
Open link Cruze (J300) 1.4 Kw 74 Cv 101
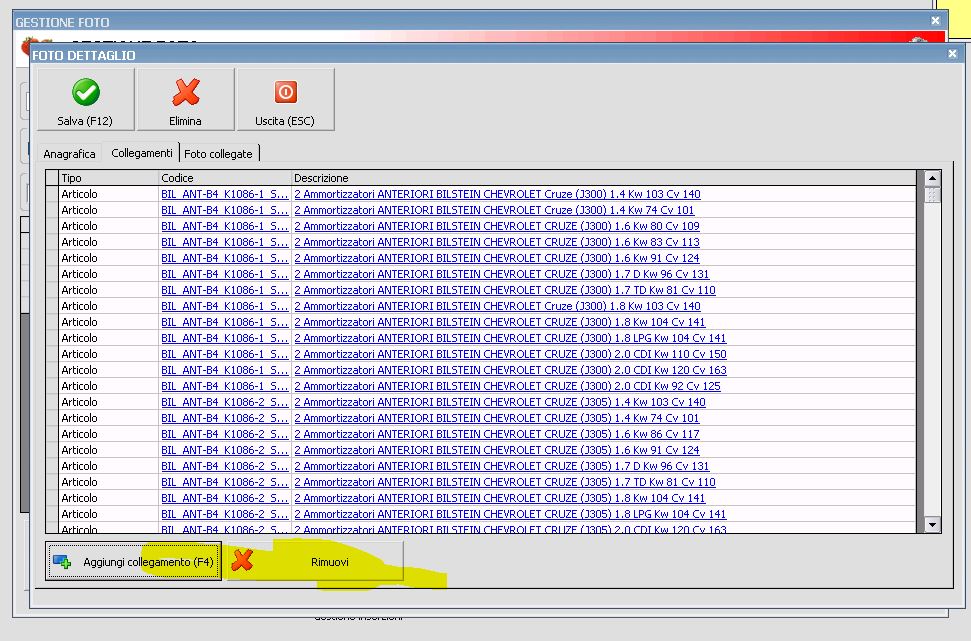pos(494,210)
